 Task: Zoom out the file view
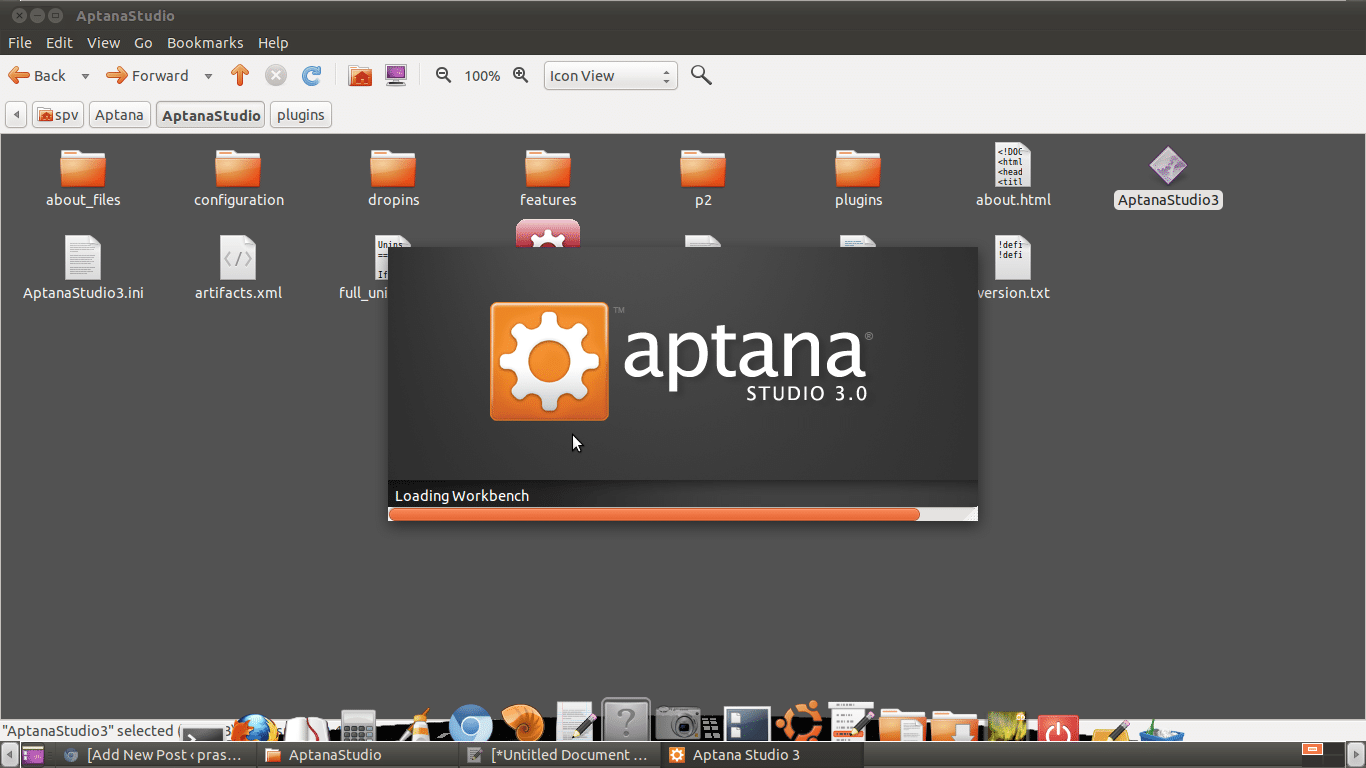point(443,75)
